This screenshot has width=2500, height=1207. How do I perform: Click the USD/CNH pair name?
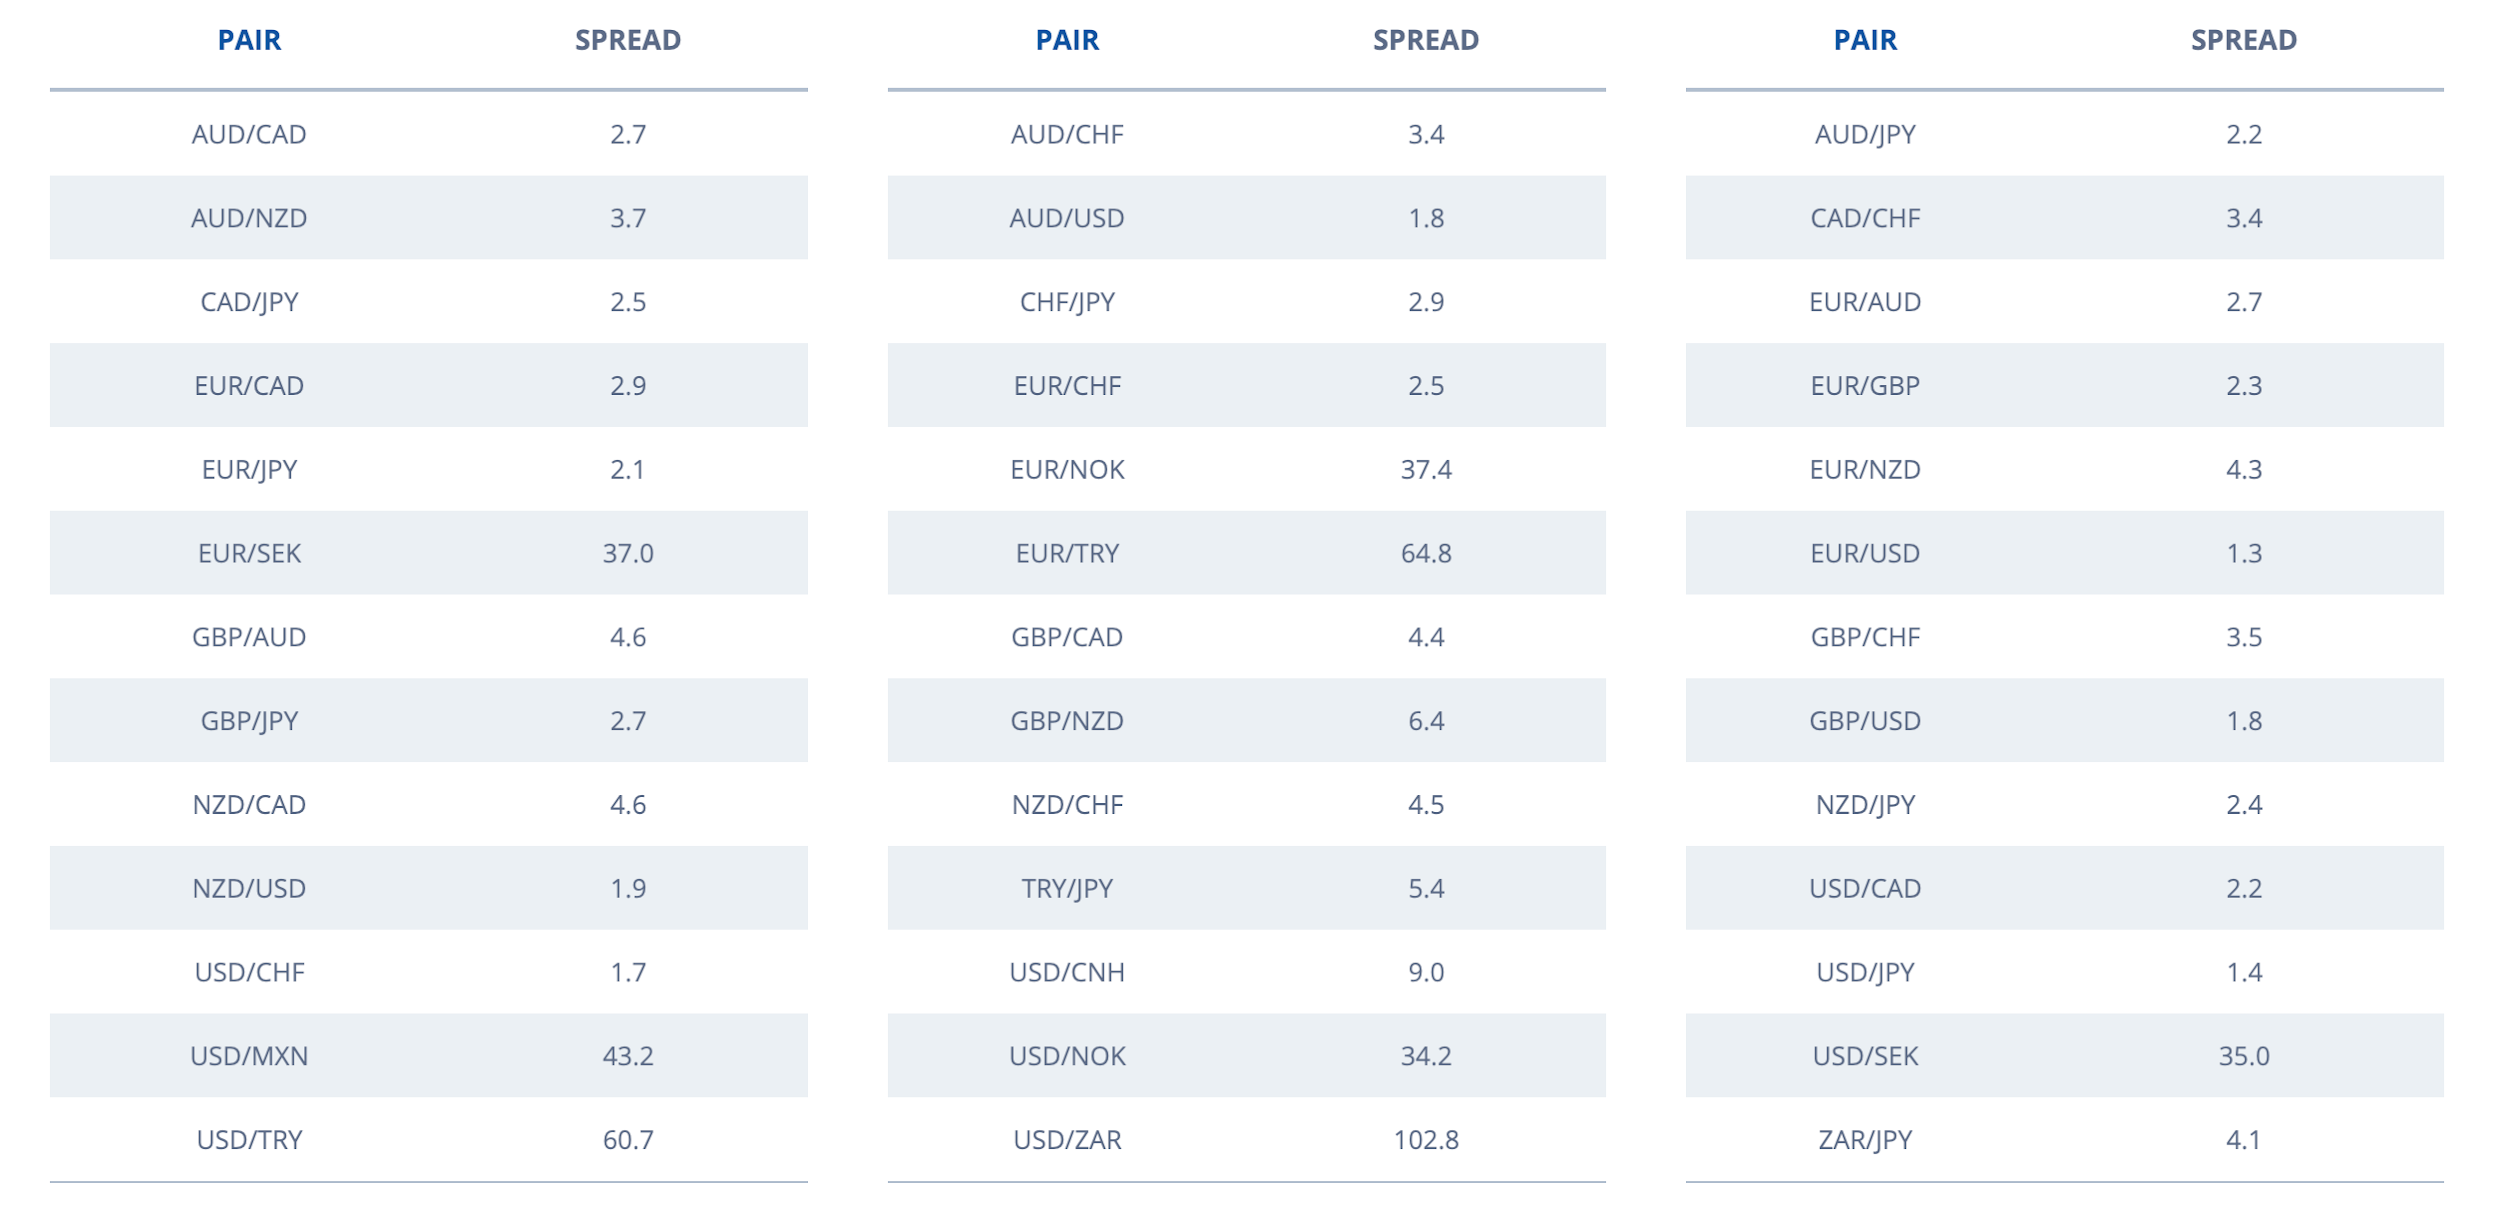tap(1067, 972)
